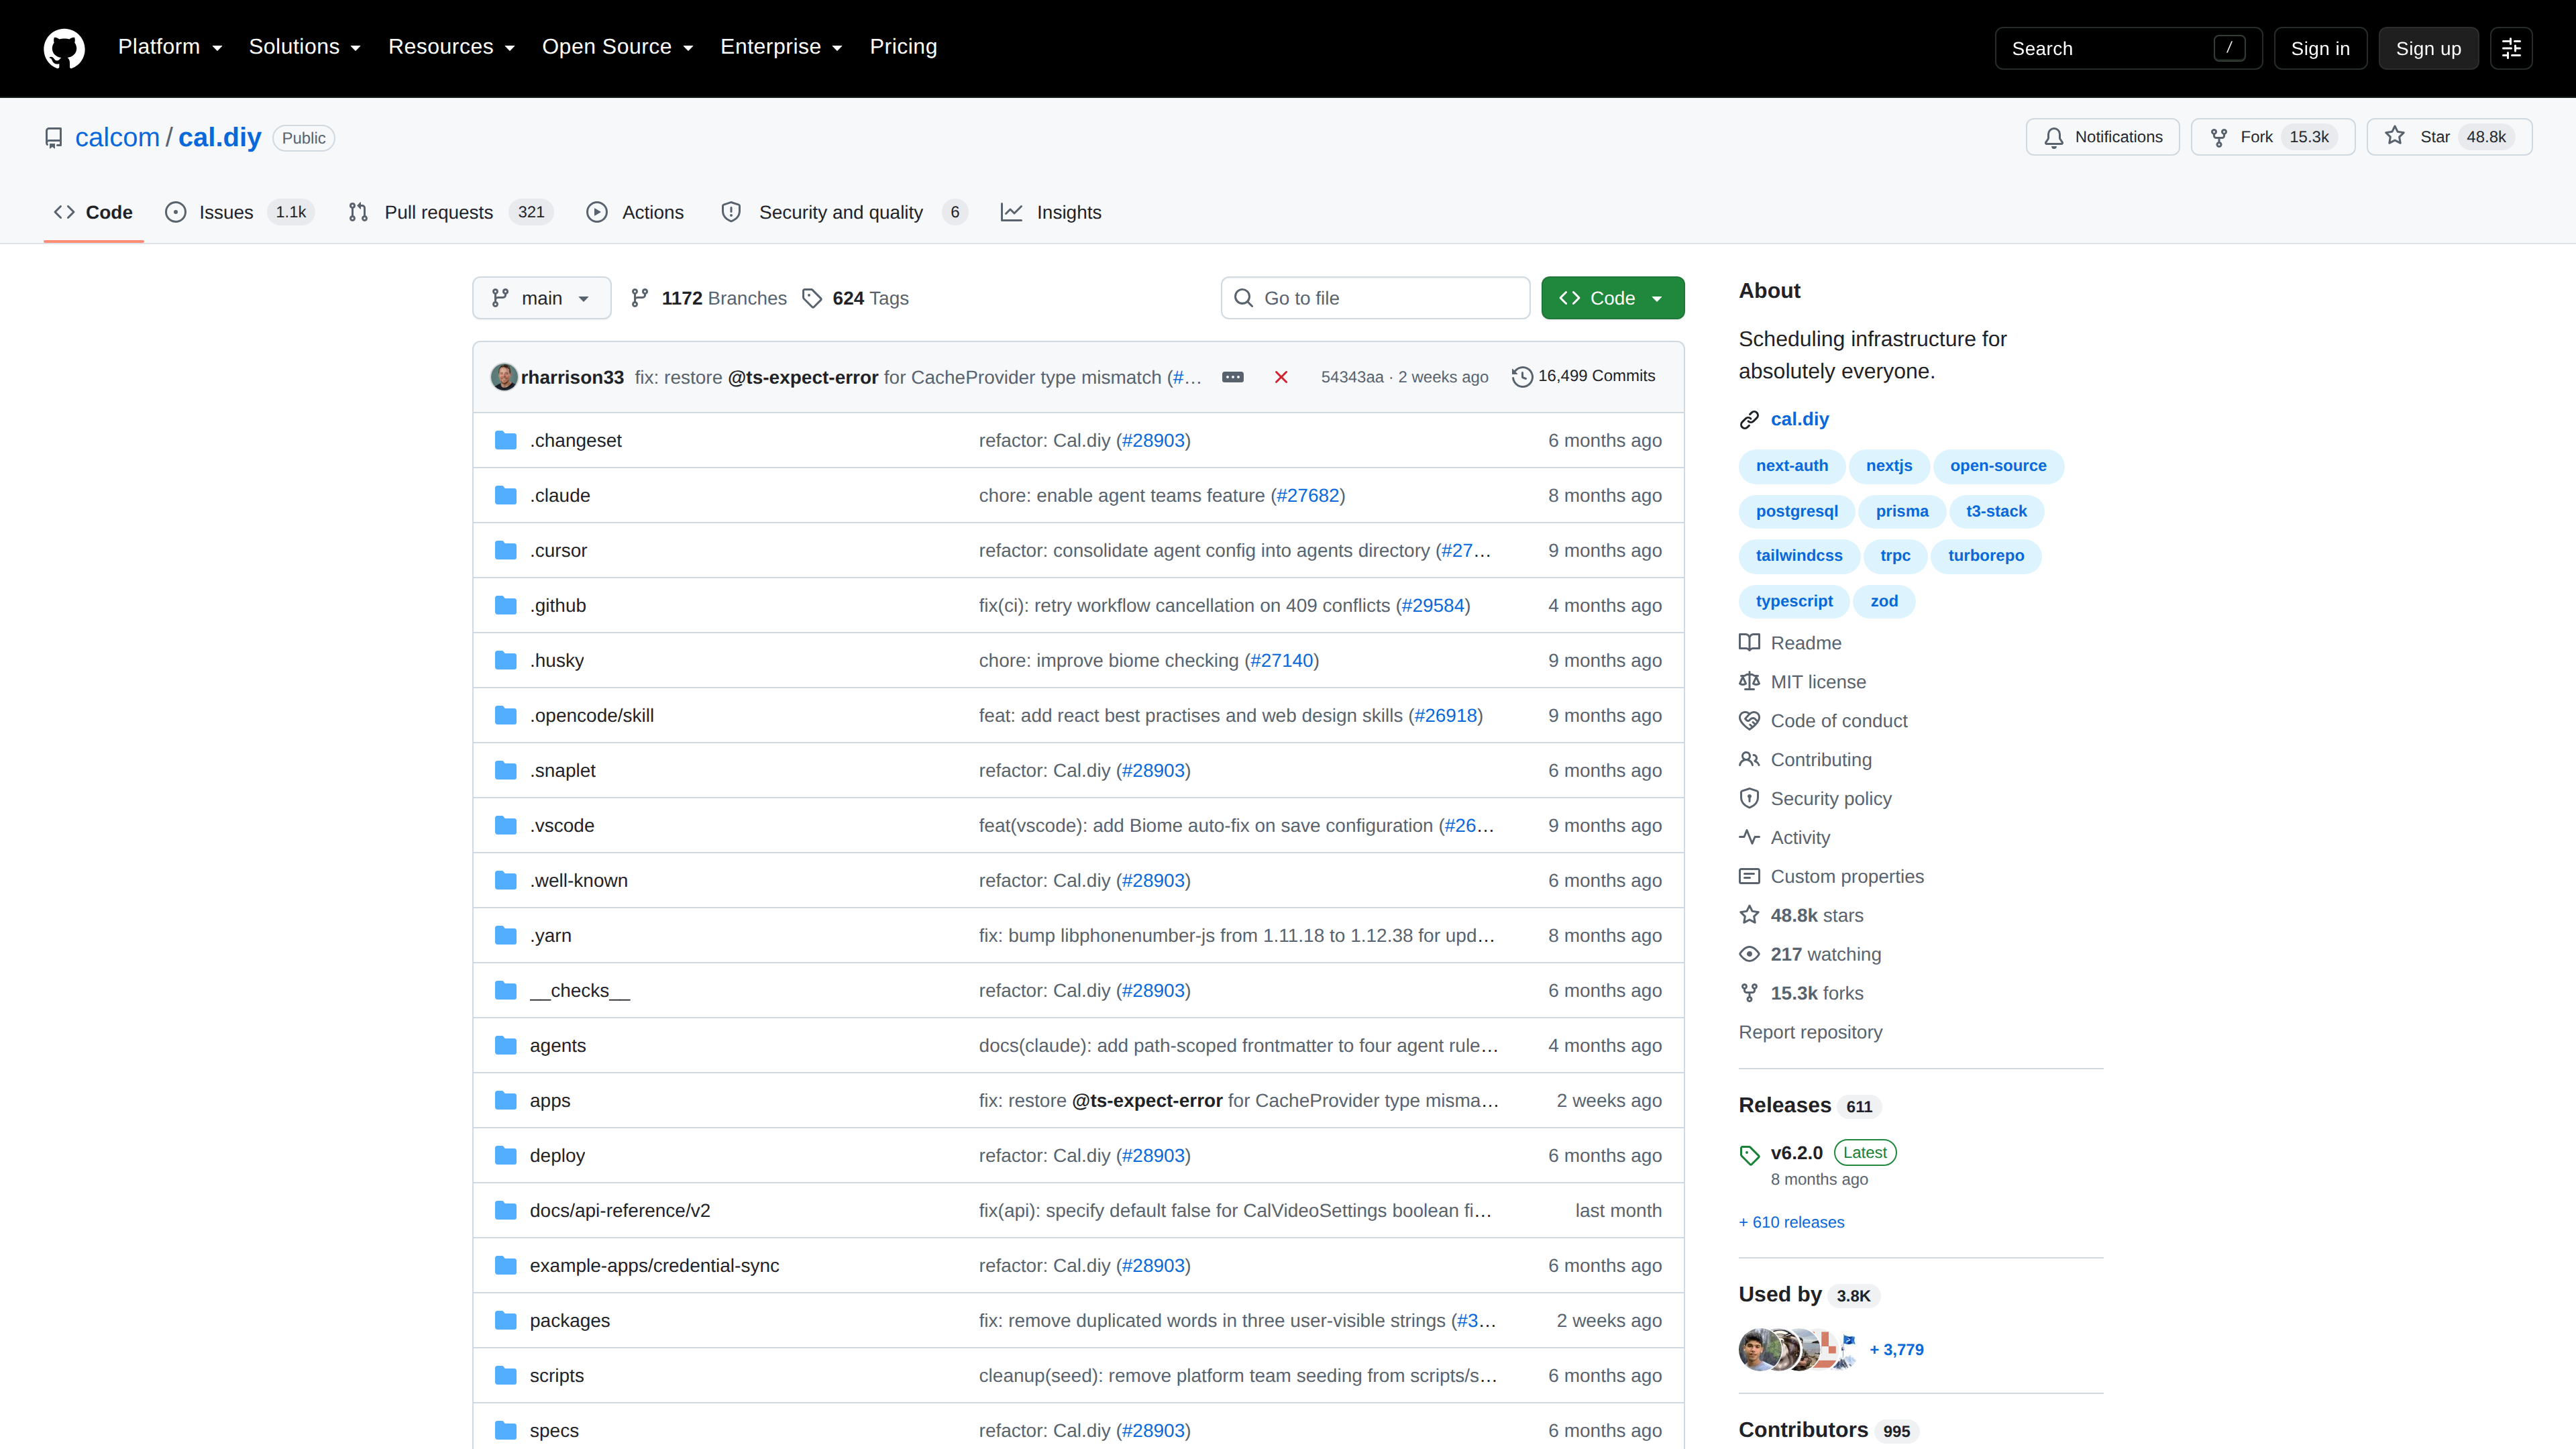Switch to the Actions tab
The width and height of the screenshot is (2576, 1449).
[x=635, y=212]
